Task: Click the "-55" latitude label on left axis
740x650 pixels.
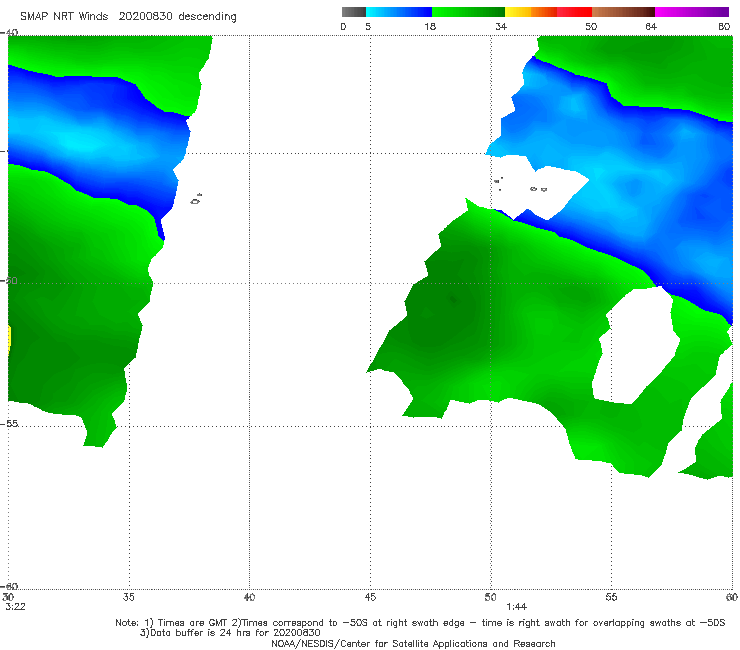Action: [9, 424]
